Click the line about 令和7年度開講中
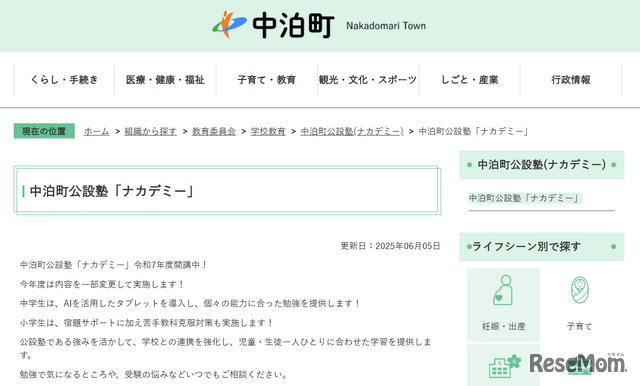Screen dimensions: 640x386 pyautogui.click(x=114, y=265)
